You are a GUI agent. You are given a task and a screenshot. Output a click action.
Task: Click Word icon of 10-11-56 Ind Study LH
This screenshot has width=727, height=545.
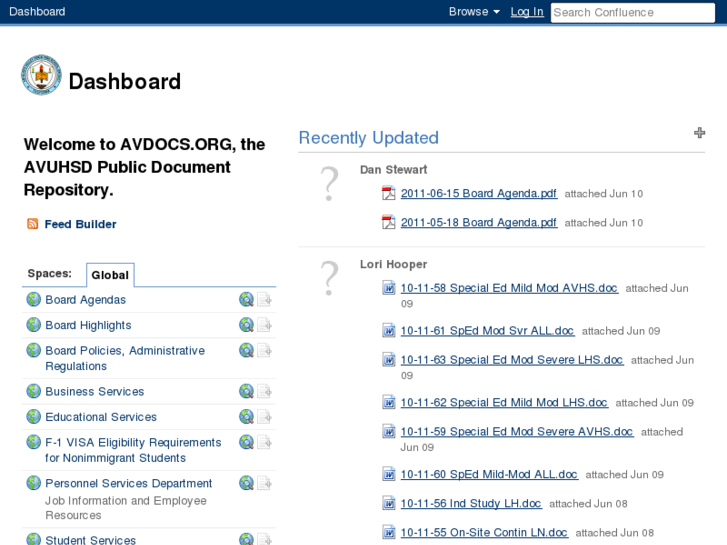pos(389,503)
